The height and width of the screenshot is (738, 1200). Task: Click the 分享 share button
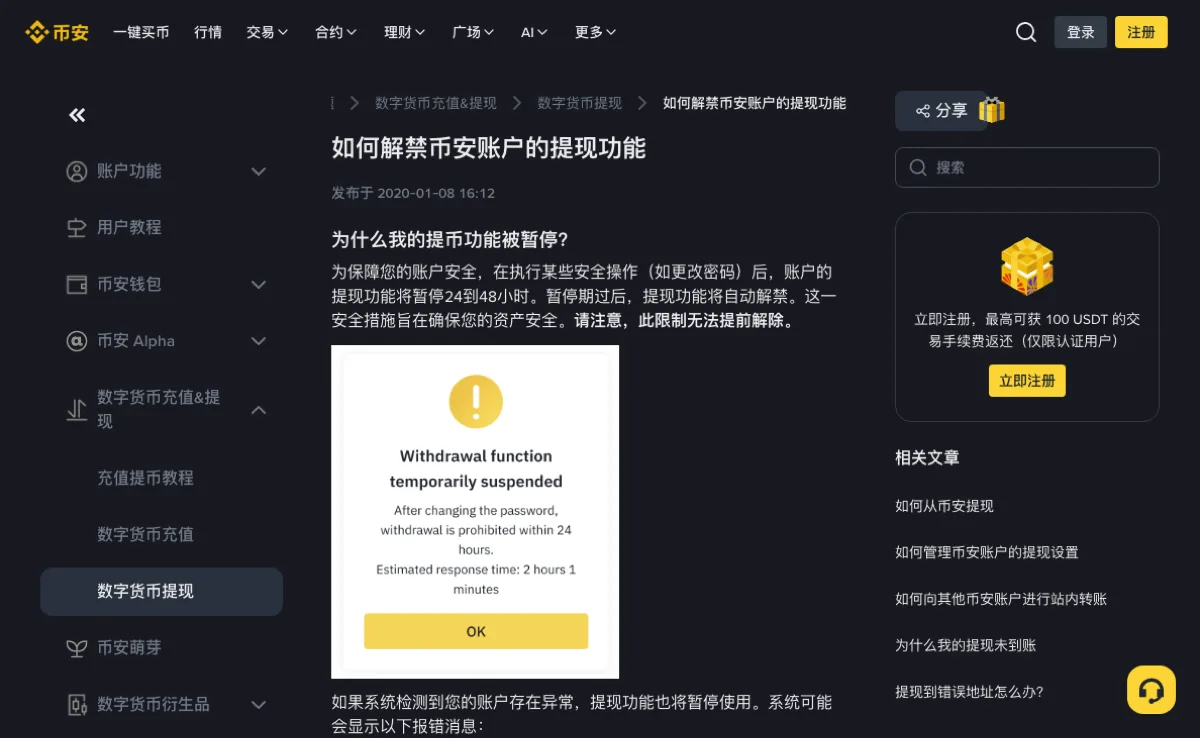[x=941, y=111]
